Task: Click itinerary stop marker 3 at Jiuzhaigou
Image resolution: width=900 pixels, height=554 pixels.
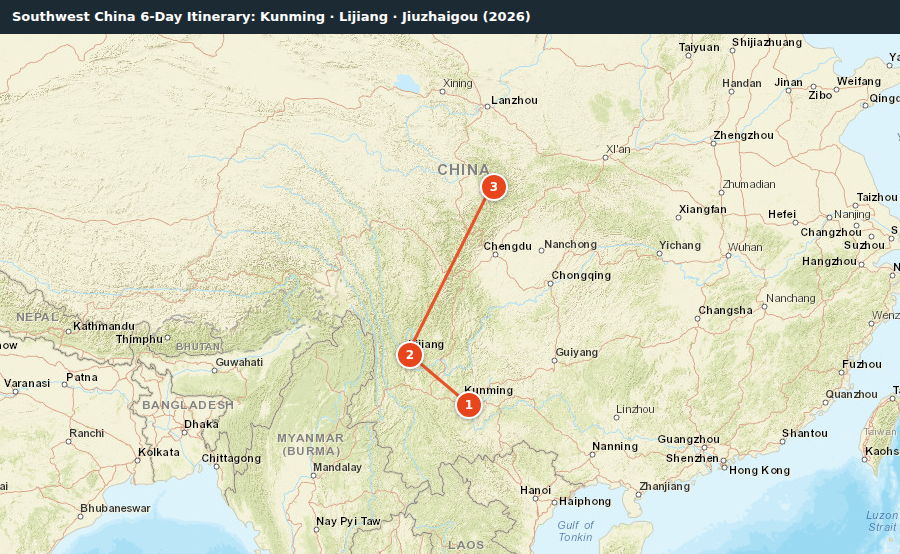Action: coord(494,187)
